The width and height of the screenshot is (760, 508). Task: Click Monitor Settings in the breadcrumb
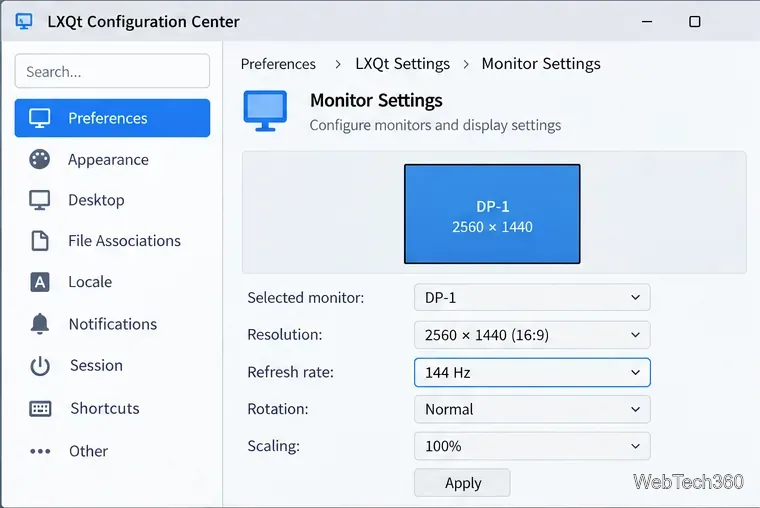pos(541,64)
